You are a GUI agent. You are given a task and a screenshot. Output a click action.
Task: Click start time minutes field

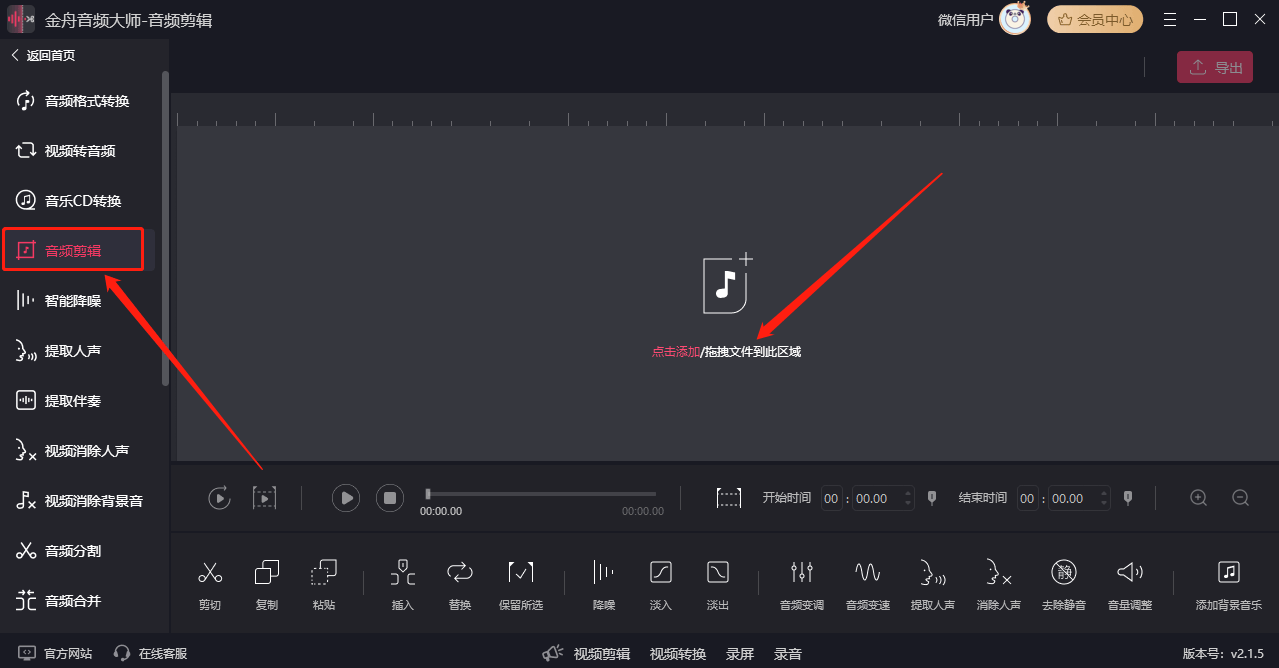(x=832, y=498)
